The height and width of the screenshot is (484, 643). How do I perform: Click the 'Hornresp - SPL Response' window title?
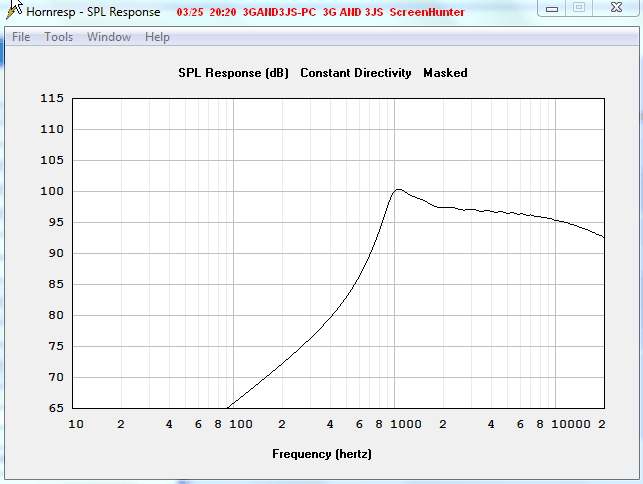93,12
